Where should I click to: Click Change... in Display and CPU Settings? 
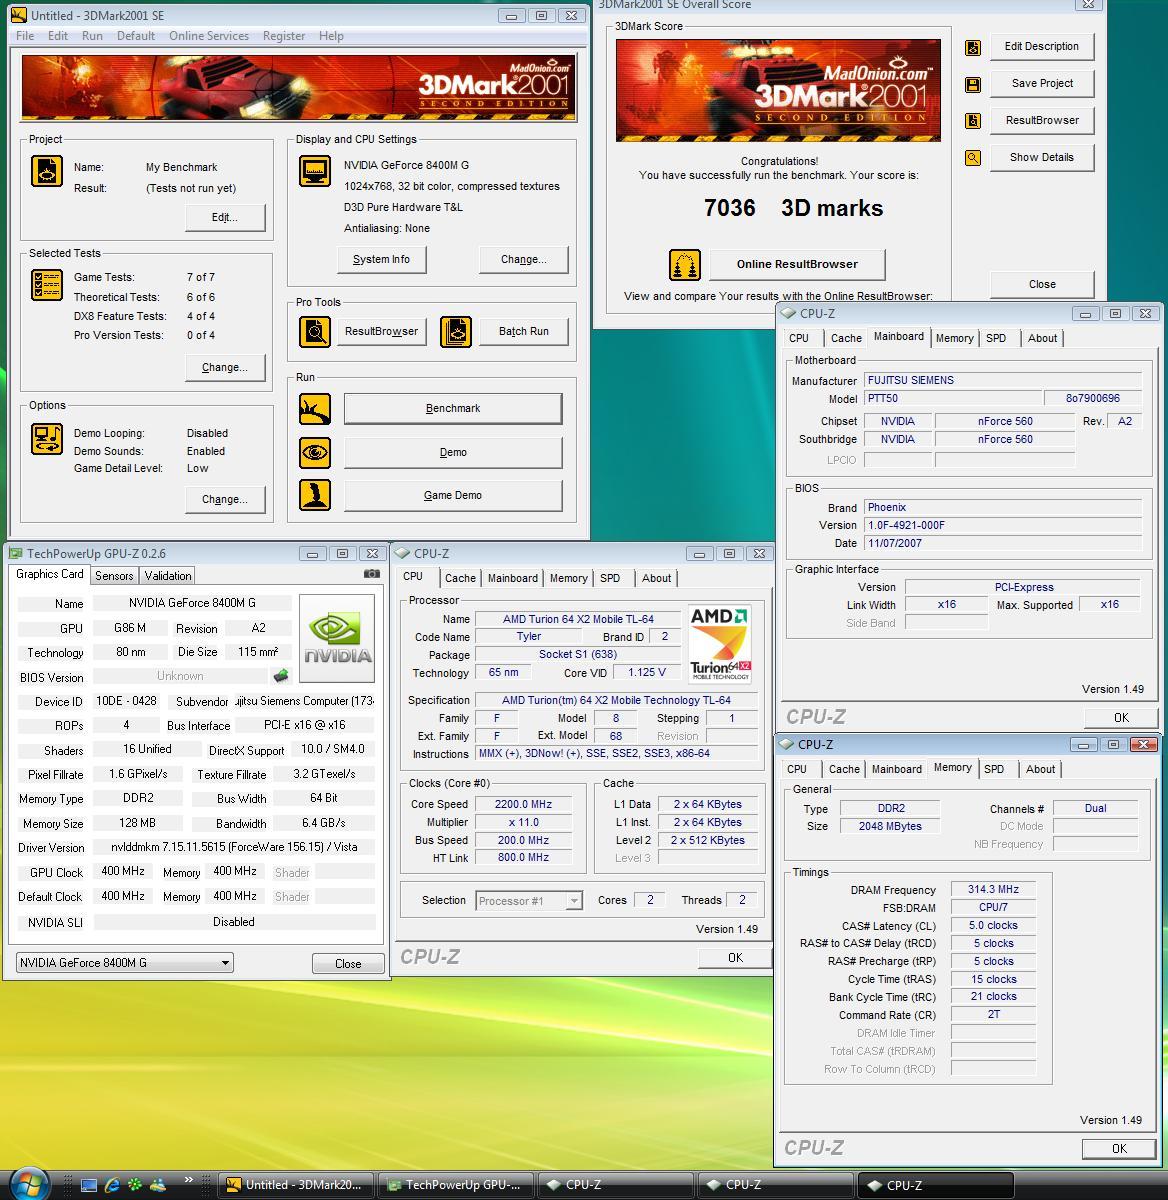click(x=524, y=259)
